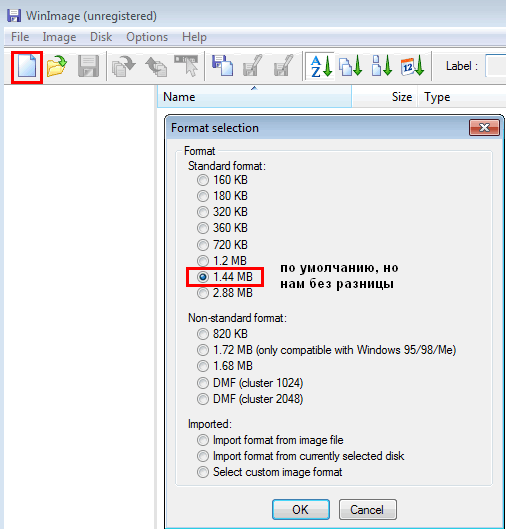Confirm format with OK button

click(x=301, y=509)
